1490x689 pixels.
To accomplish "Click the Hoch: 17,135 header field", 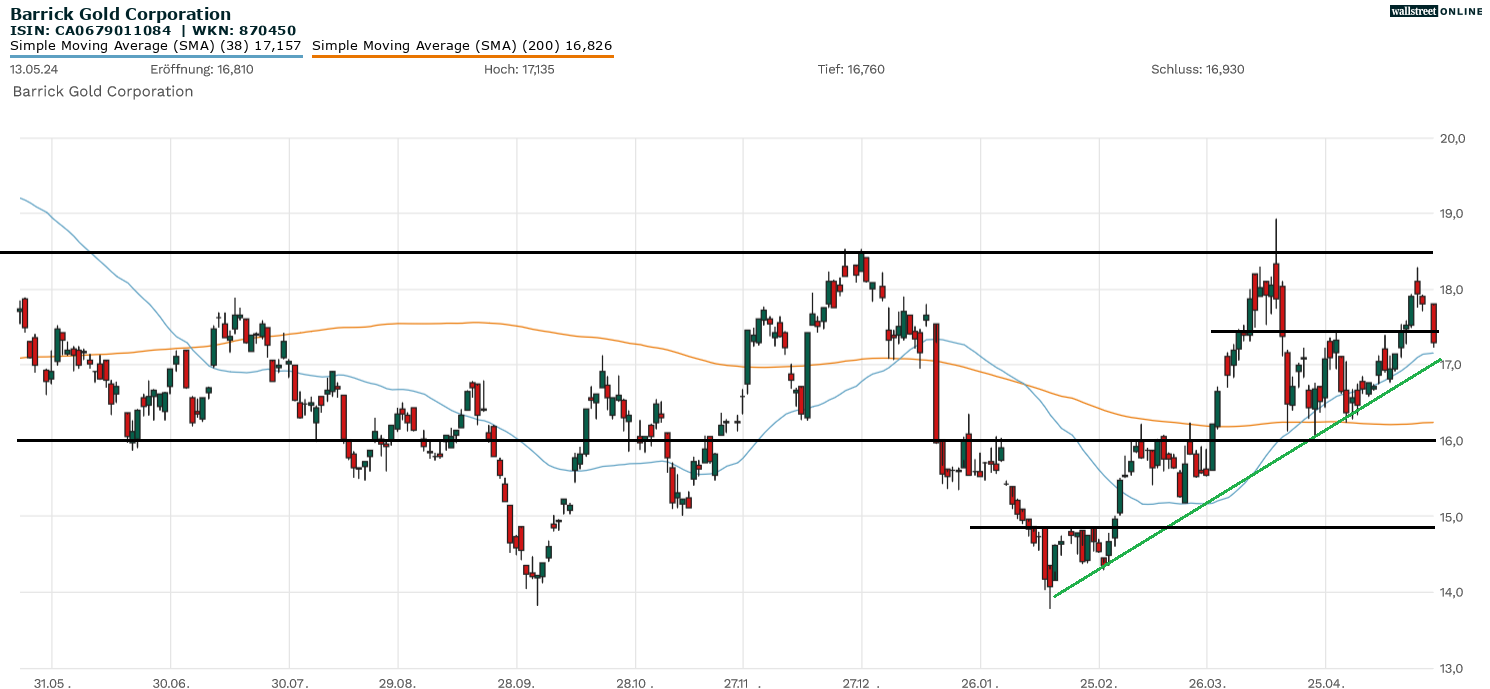I will click(x=521, y=70).
